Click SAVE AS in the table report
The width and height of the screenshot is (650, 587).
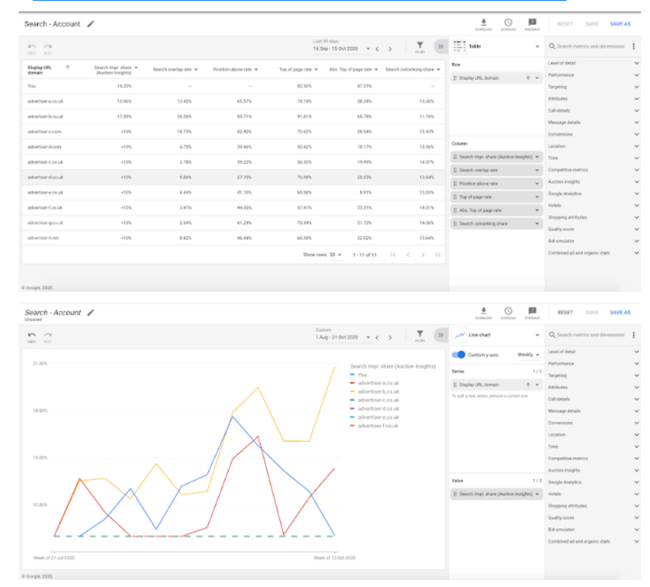point(620,23)
